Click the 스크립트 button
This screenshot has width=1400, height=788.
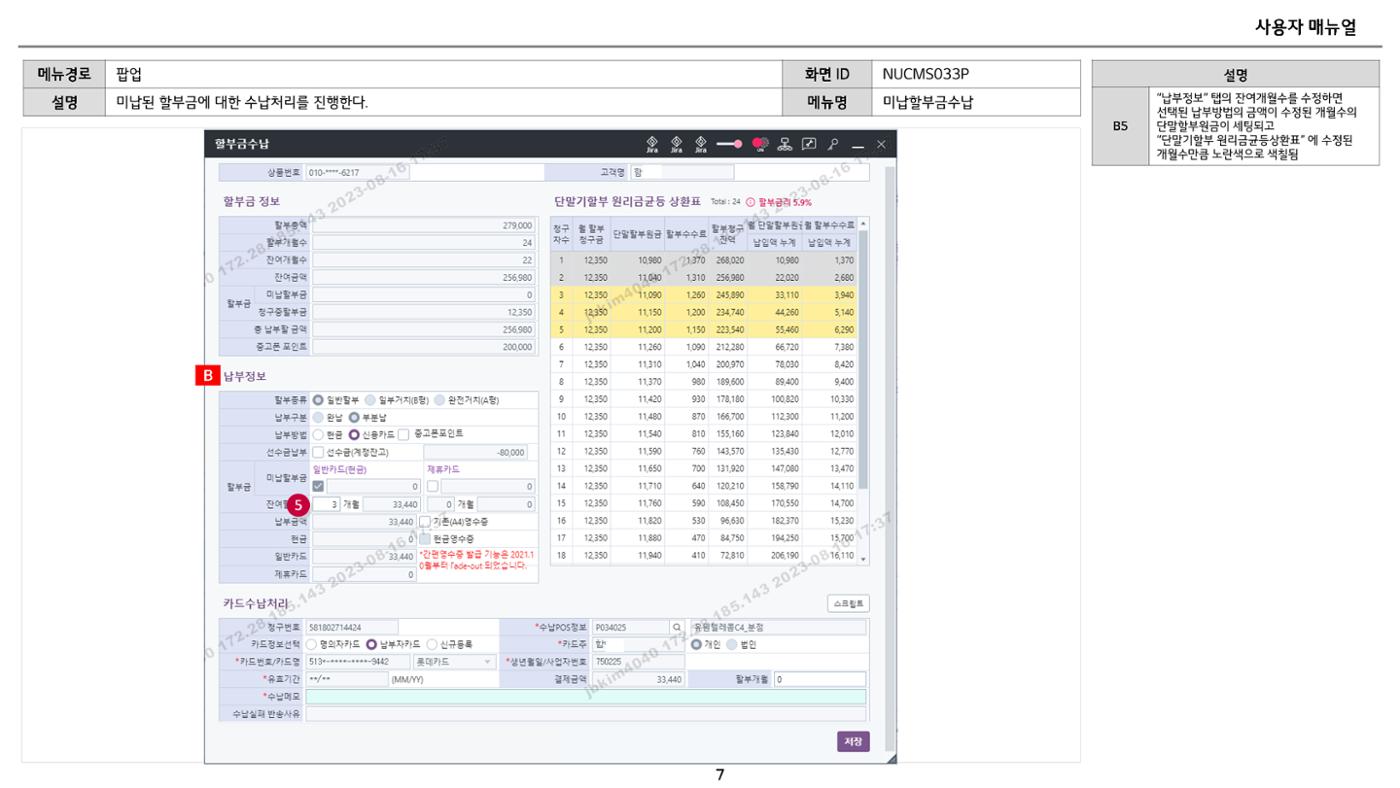click(848, 604)
